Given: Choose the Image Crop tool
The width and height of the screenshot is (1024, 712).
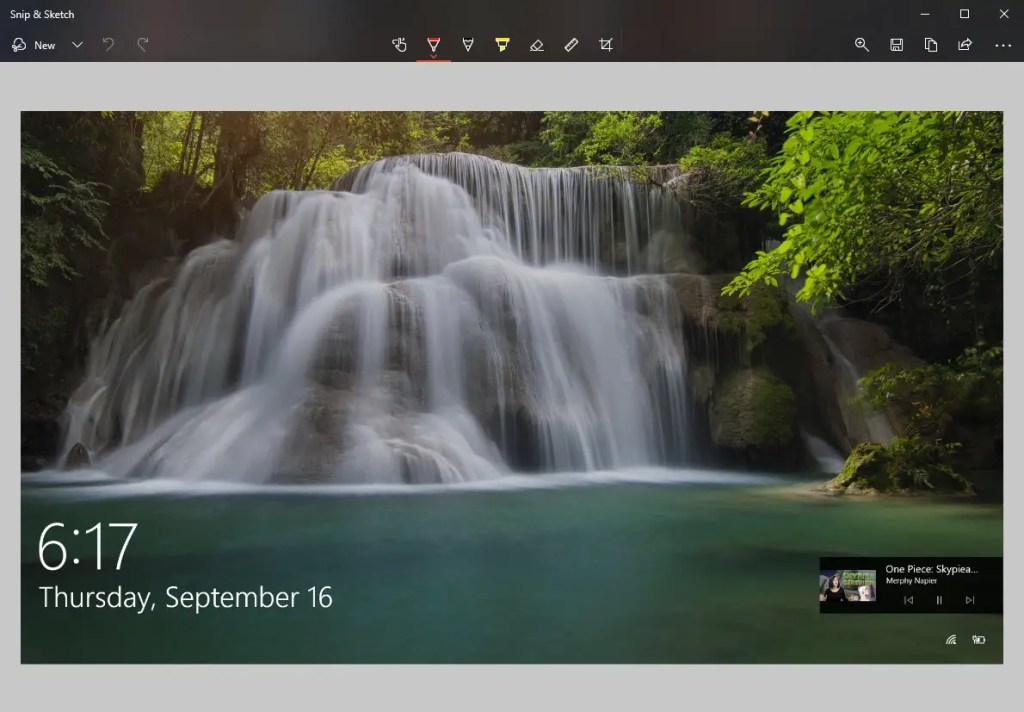Looking at the screenshot, I should click(x=605, y=44).
